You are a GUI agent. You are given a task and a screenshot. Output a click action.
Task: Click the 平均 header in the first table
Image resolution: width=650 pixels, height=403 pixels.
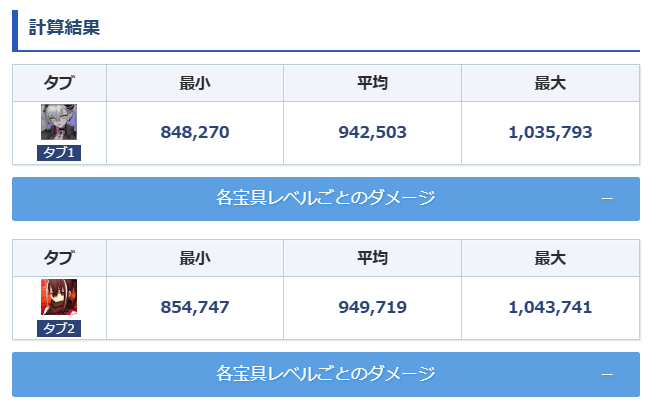372,83
